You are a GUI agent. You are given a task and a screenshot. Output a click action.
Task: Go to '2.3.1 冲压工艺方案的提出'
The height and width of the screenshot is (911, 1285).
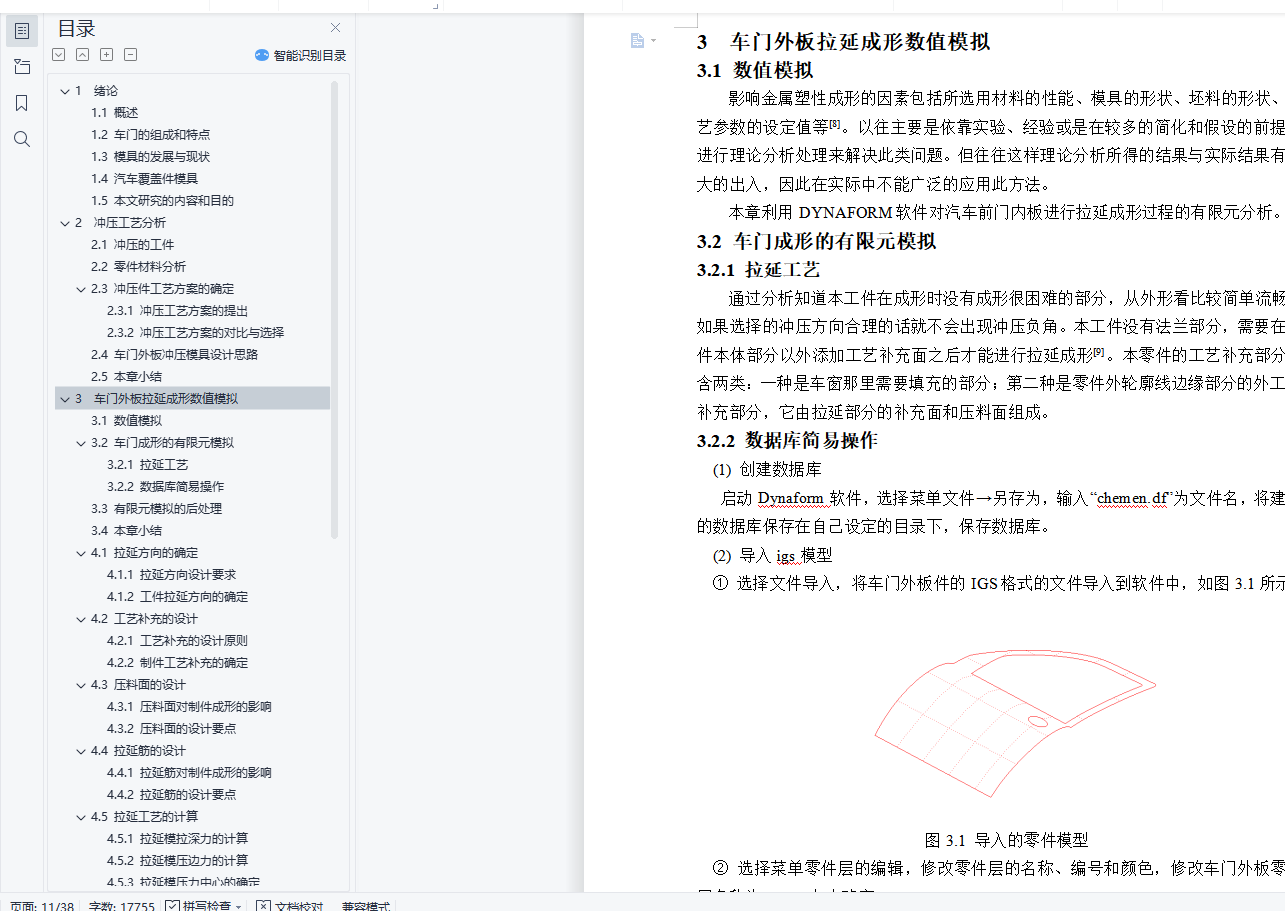point(177,311)
